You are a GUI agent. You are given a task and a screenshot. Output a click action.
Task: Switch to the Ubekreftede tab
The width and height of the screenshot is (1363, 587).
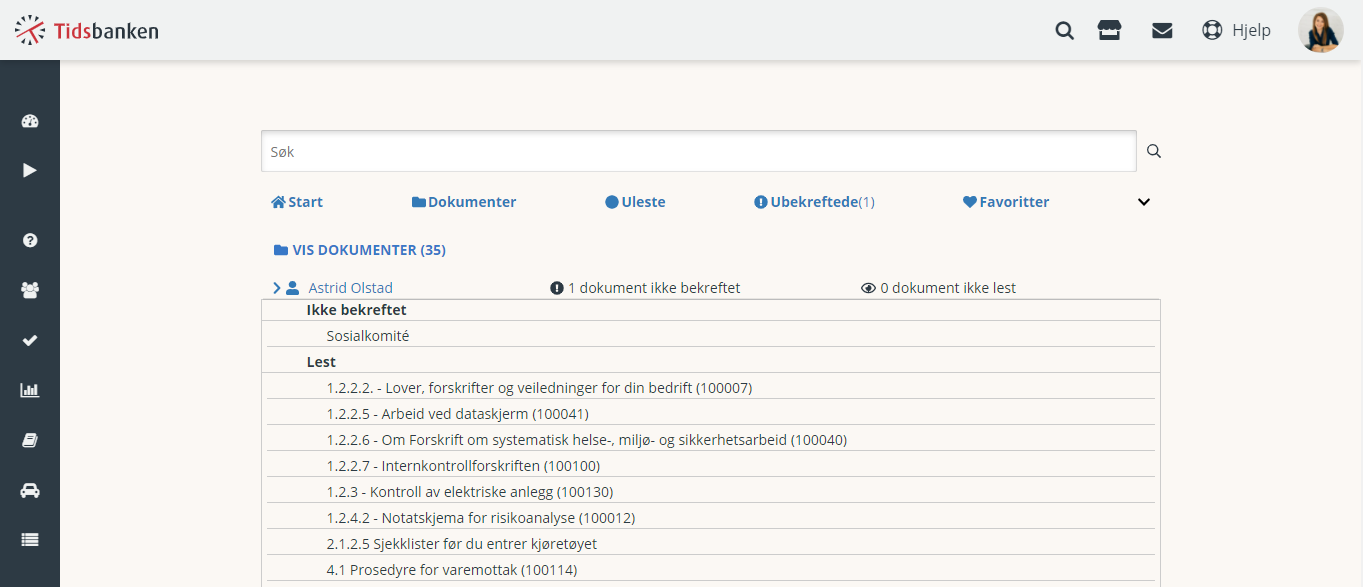point(814,202)
